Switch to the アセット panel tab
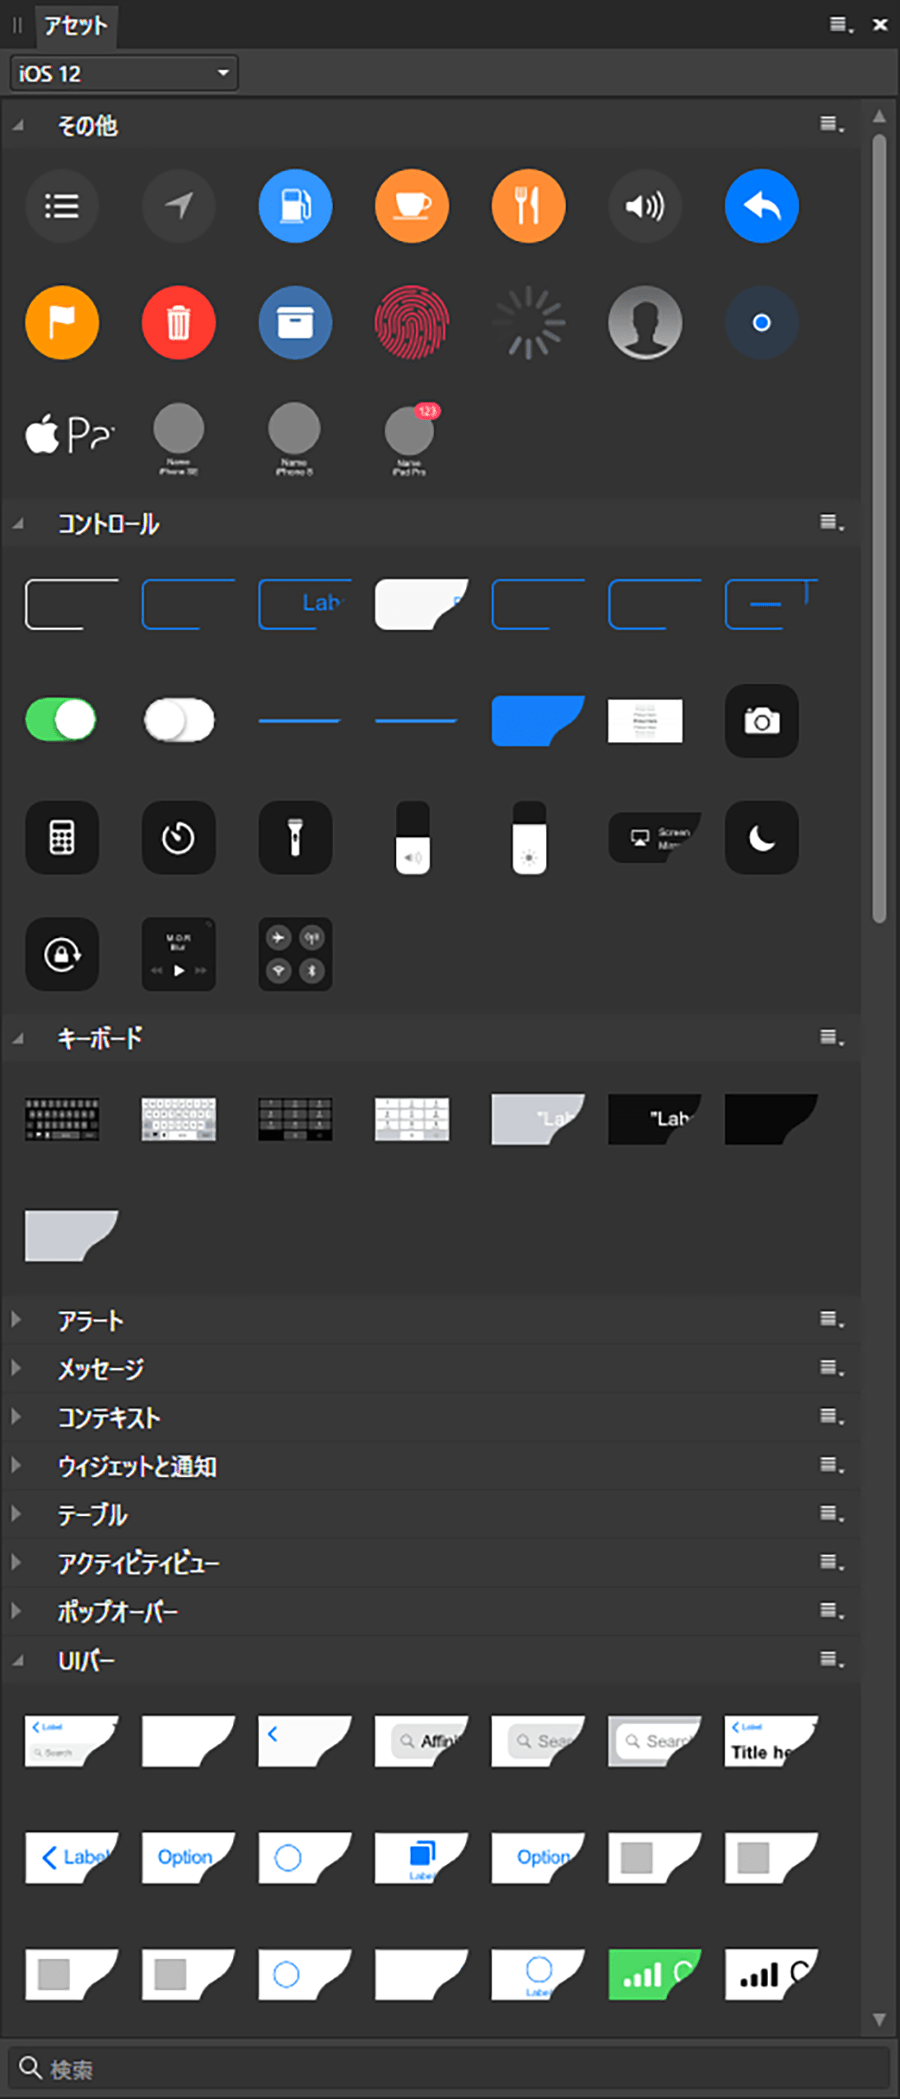The width and height of the screenshot is (900, 2099). [75, 25]
